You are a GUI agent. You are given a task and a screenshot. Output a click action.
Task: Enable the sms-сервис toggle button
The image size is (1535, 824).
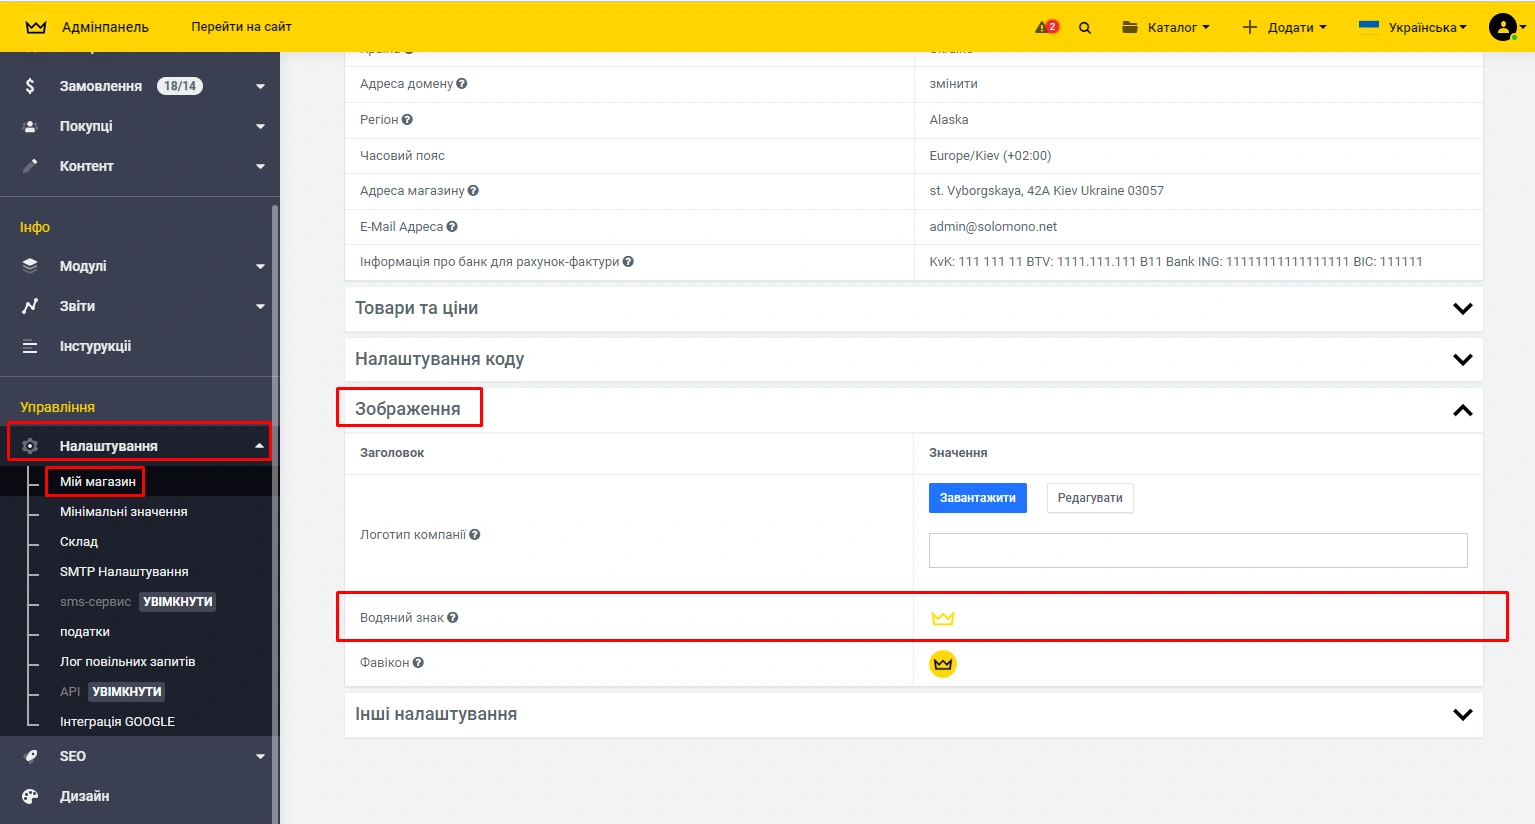[178, 602]
